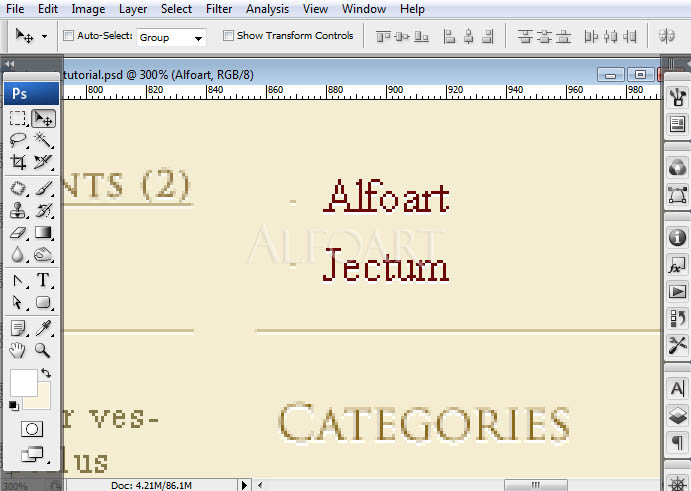This screenshot has height=491, width=691.
Task: Open the File menu
Action: (x=15, y=9)
